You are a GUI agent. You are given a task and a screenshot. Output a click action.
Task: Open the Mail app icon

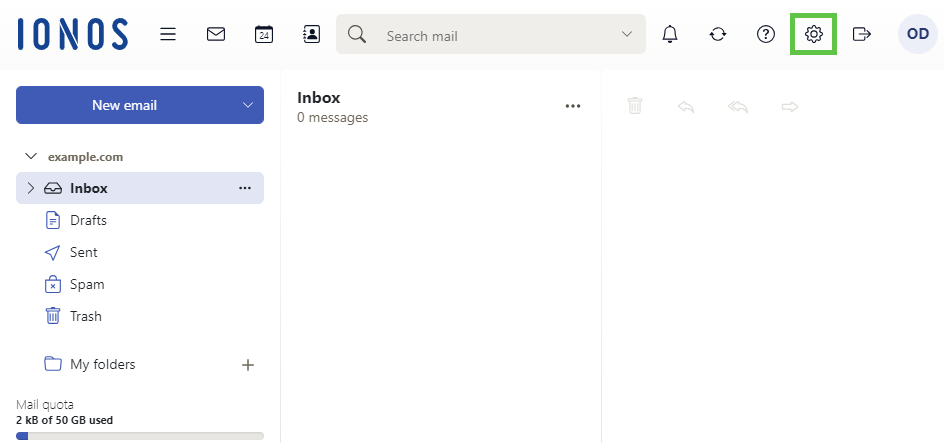tap(216, 34)
